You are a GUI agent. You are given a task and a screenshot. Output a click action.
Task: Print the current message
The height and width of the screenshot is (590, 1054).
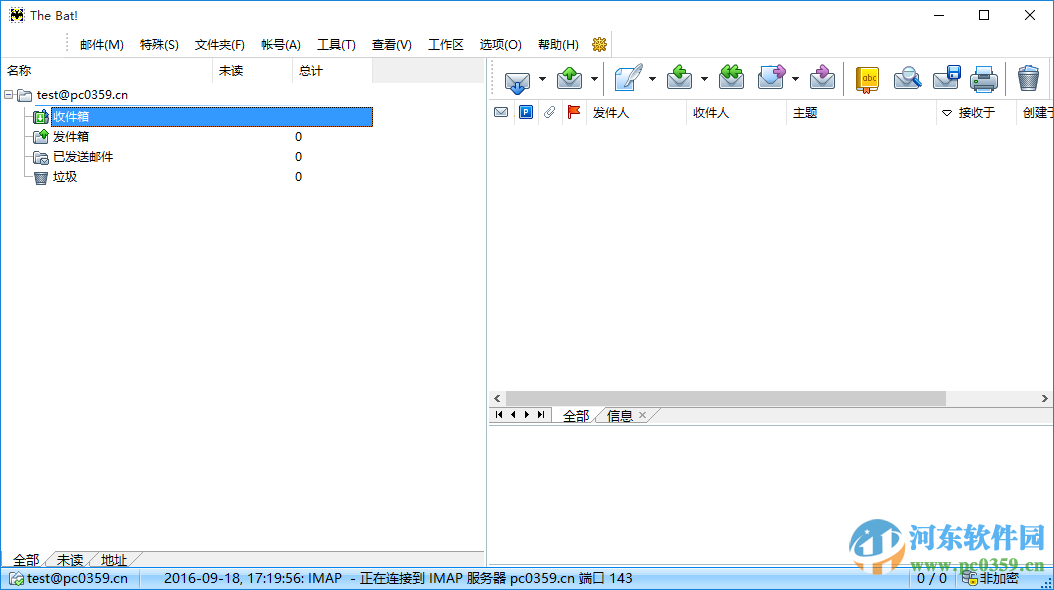click(x=984, y=78)
